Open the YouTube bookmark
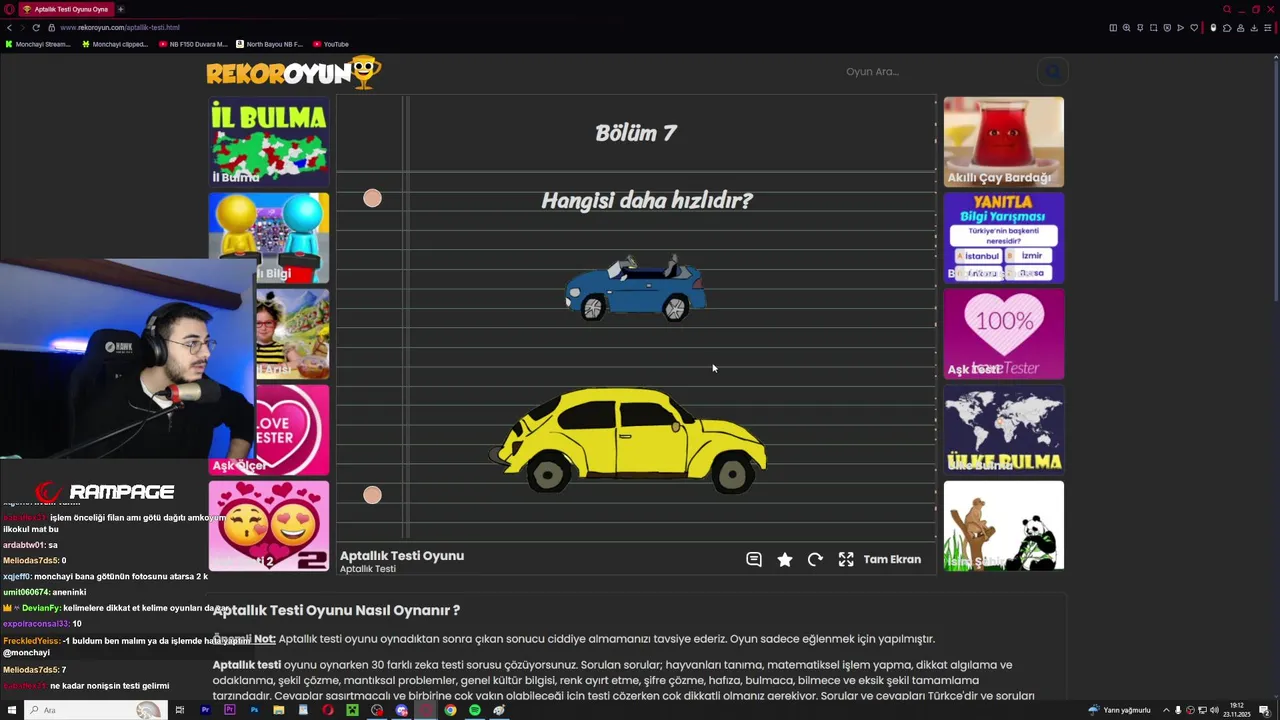 [331, 44]
